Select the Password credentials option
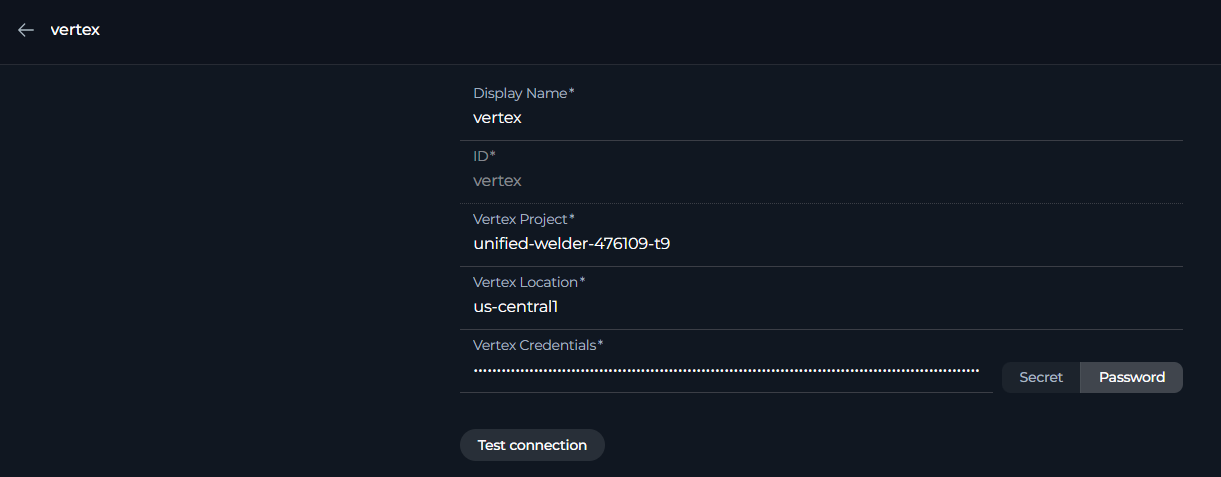The image size is (1221, 477). pos(1131,377)
